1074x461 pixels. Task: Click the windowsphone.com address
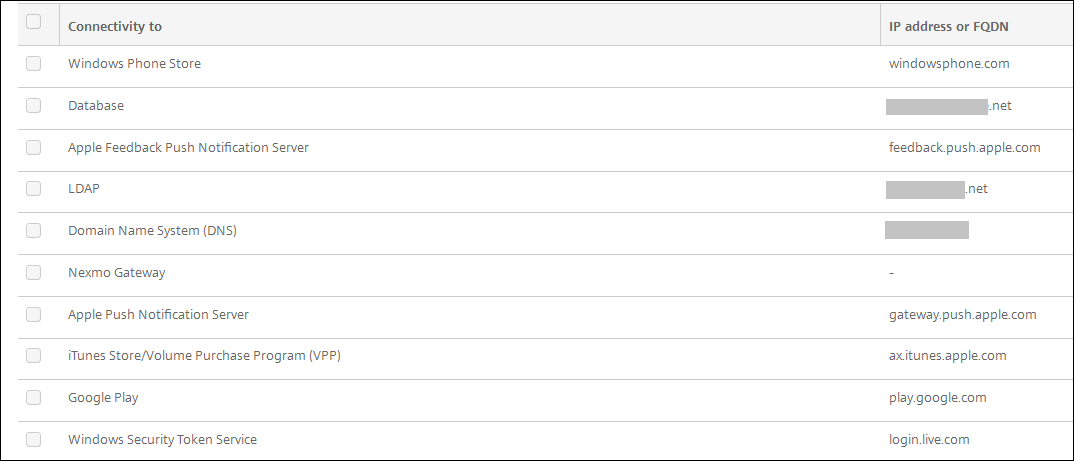[x=949, y=64]
